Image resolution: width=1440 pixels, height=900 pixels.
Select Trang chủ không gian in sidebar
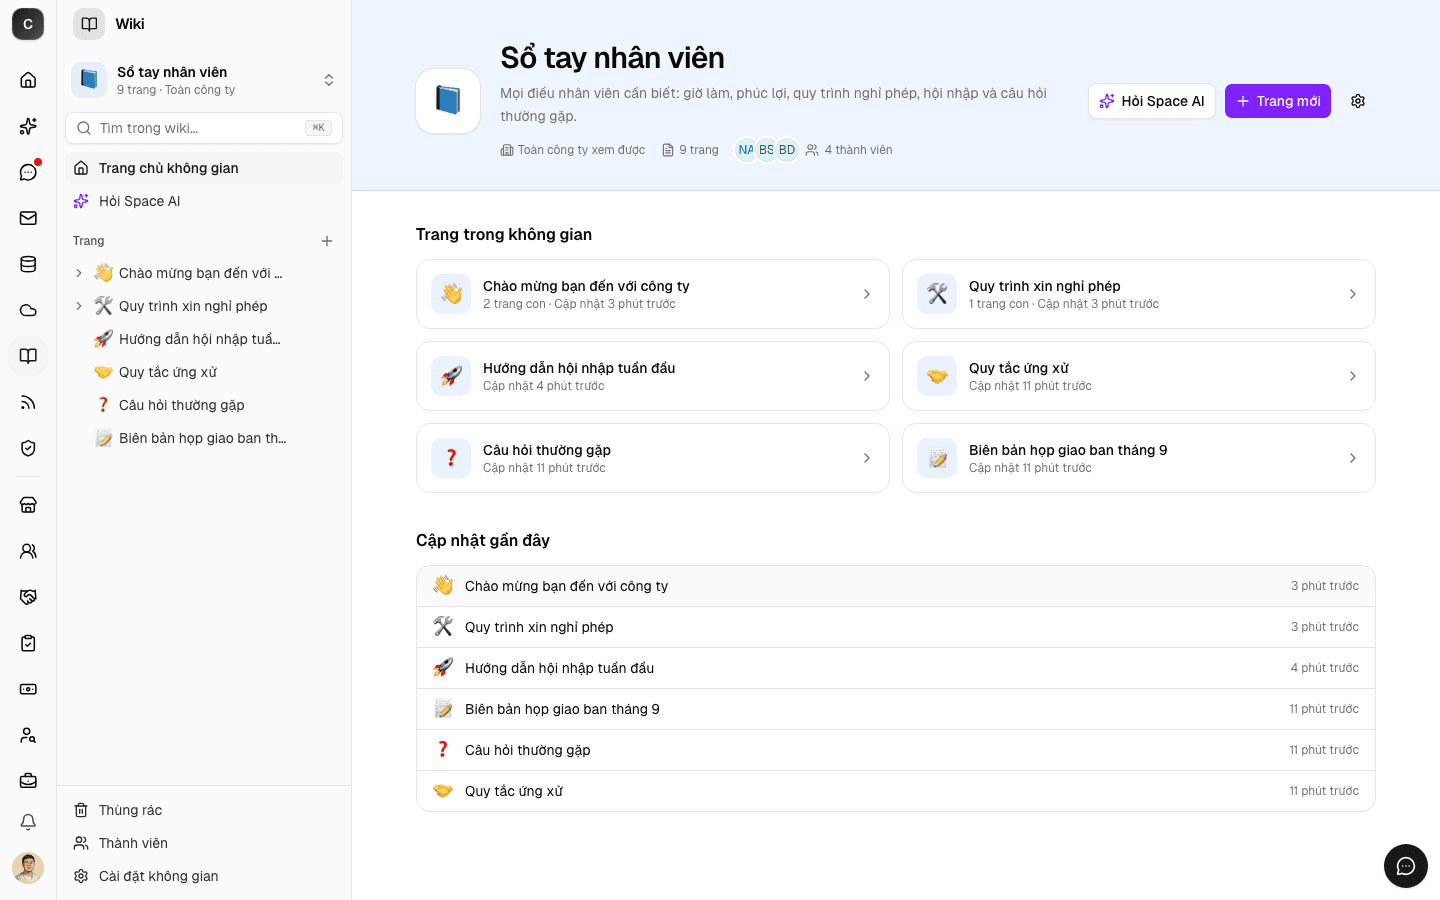coord(204,168)
